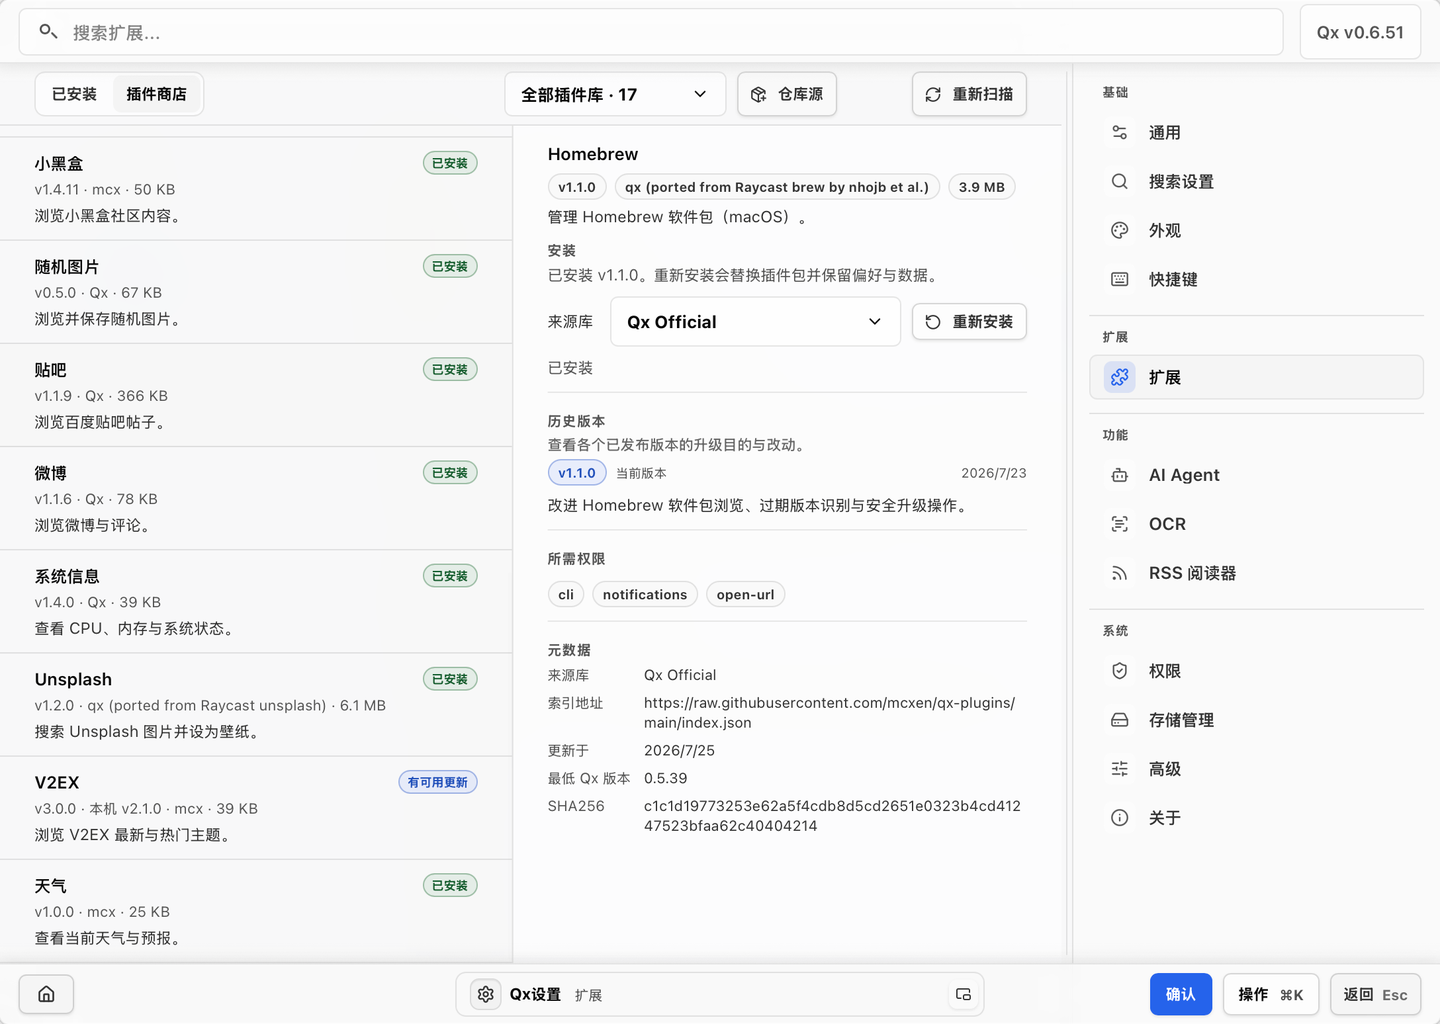
Task: Click the robot icon beside AI Agent
Action: coord(1120,475)
